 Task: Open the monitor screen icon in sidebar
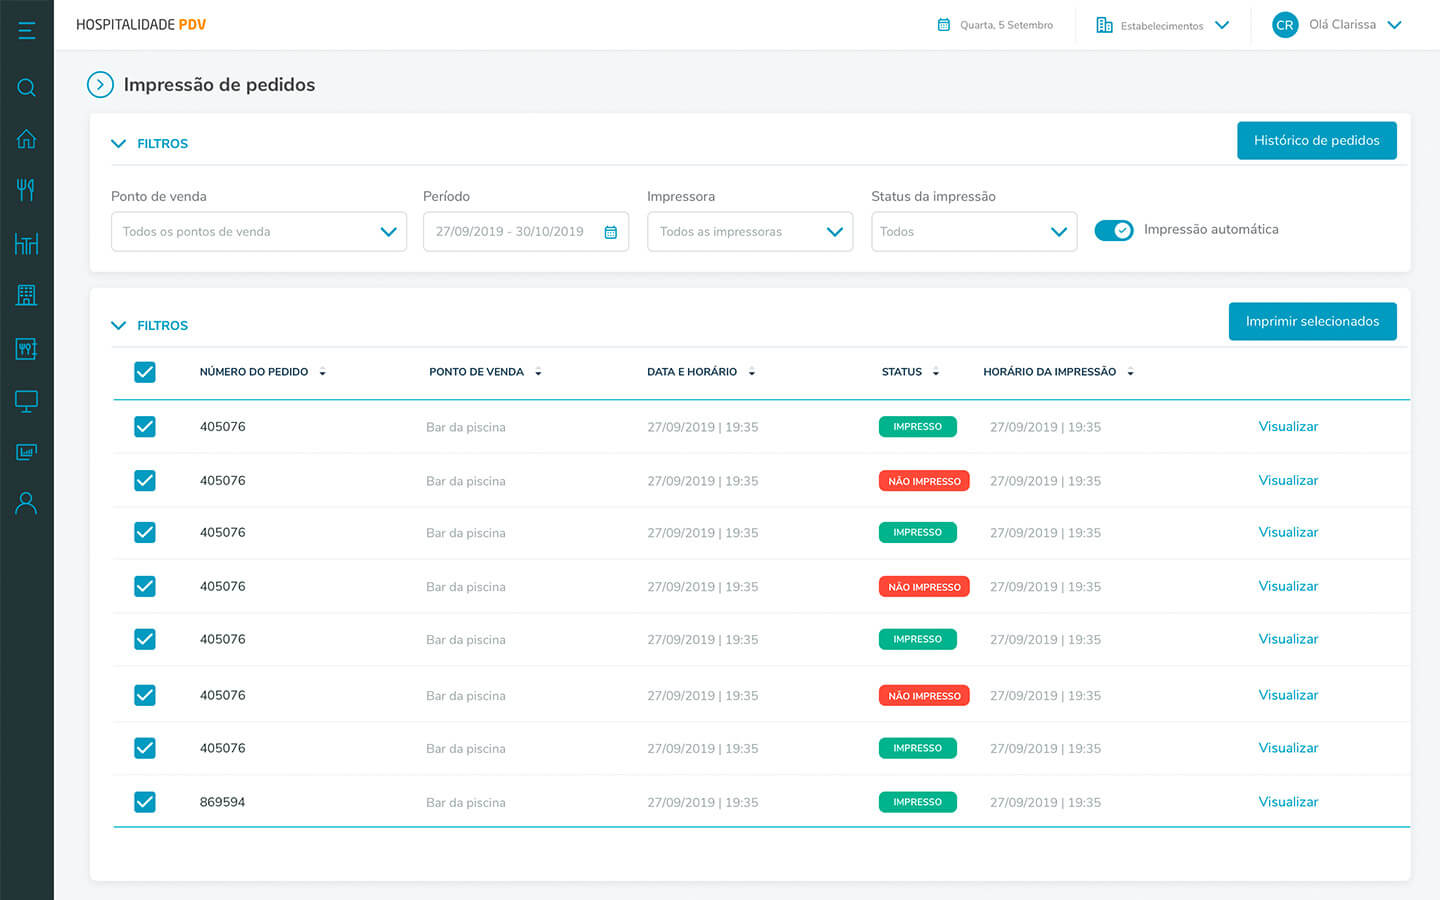point(27,401)
